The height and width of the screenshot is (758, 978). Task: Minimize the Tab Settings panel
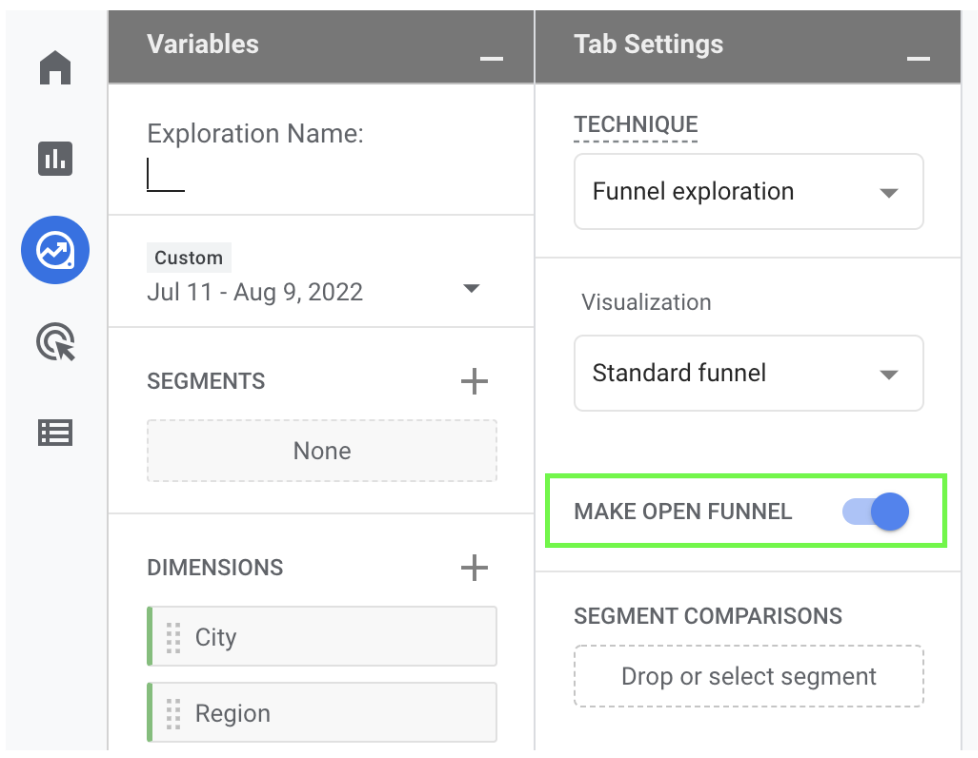tap(918, 59)
